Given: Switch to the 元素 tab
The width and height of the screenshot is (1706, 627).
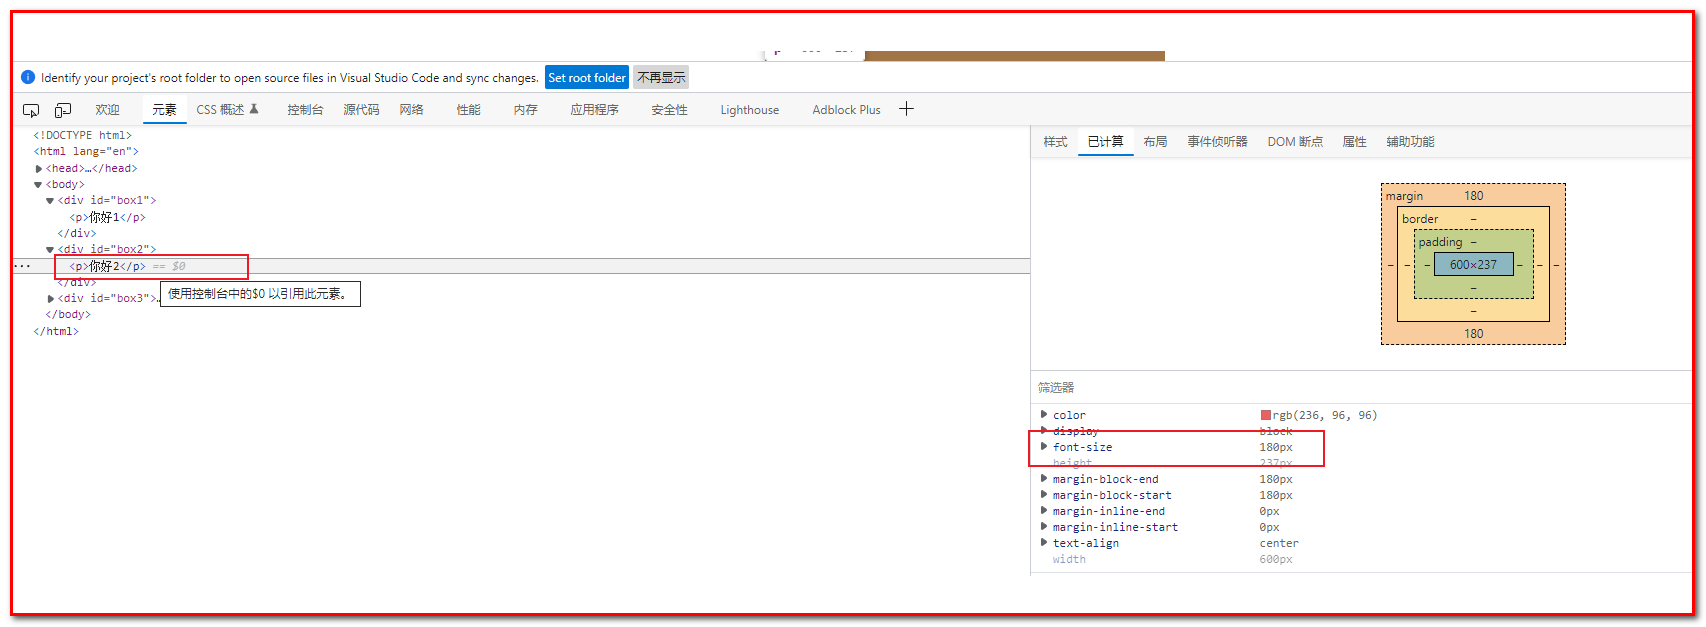Looking at the screenshot, I should click(x=164, y=110).
